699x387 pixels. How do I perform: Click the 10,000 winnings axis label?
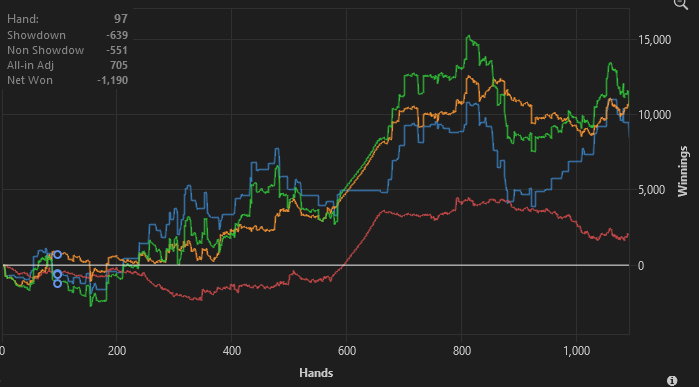[655, 115]
